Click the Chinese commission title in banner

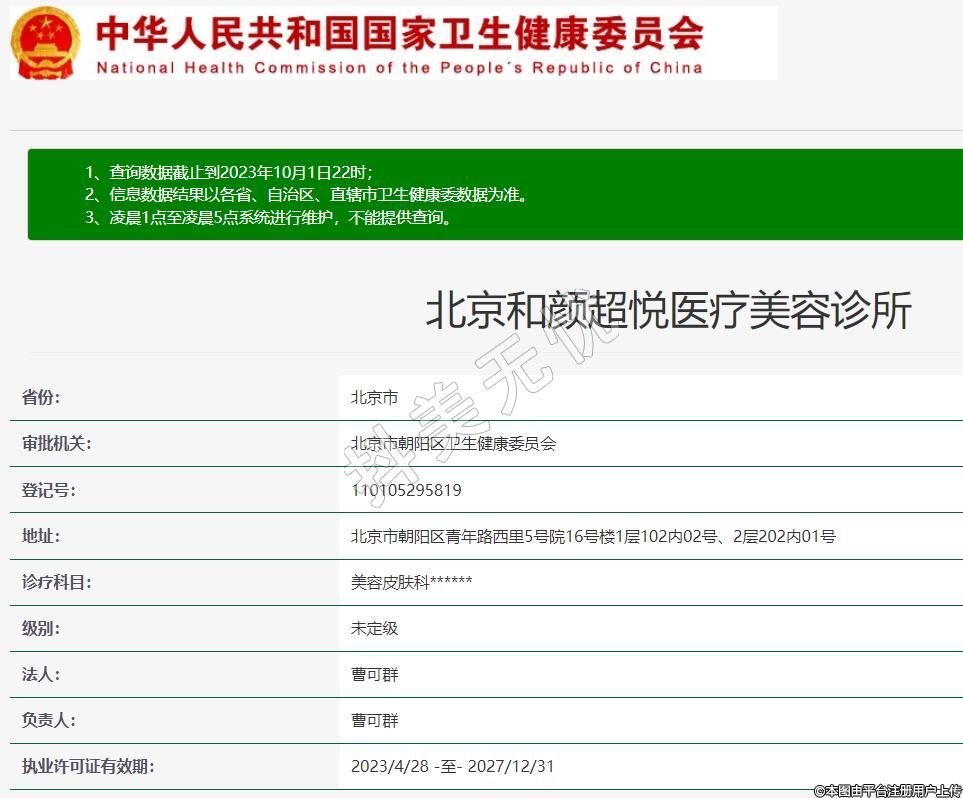click(400, 32)
